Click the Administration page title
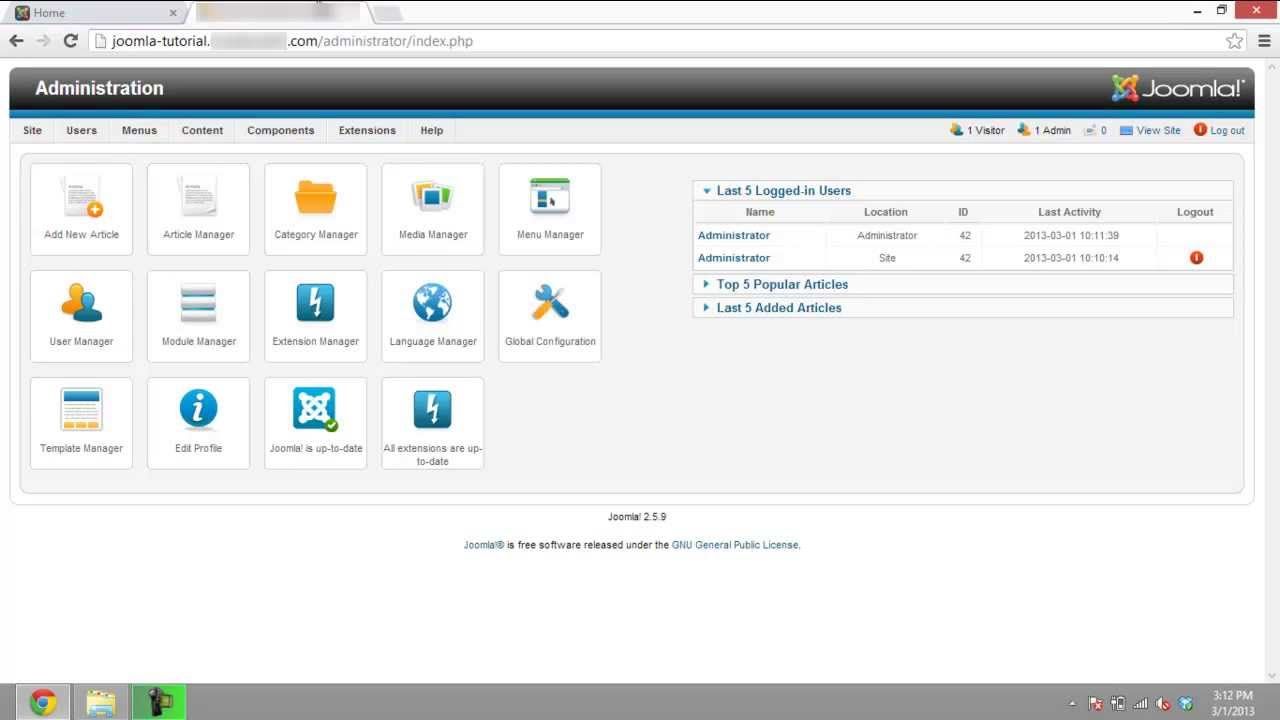The image size is (1280, 720). point(99,88)
